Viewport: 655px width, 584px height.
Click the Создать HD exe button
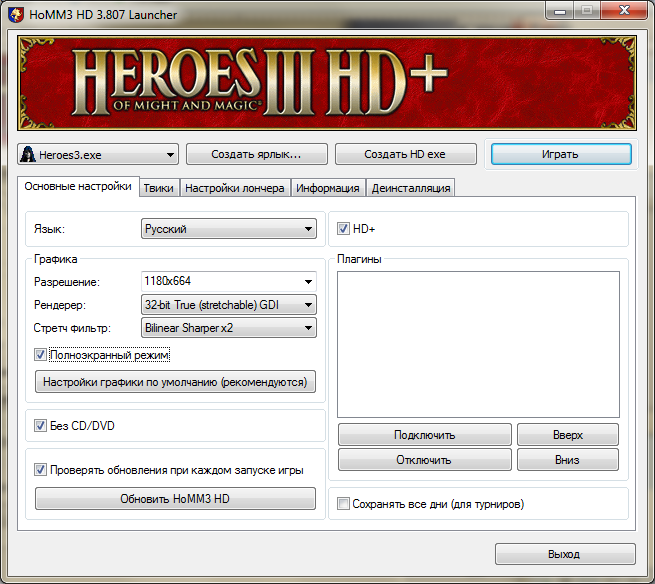(405, 154)
